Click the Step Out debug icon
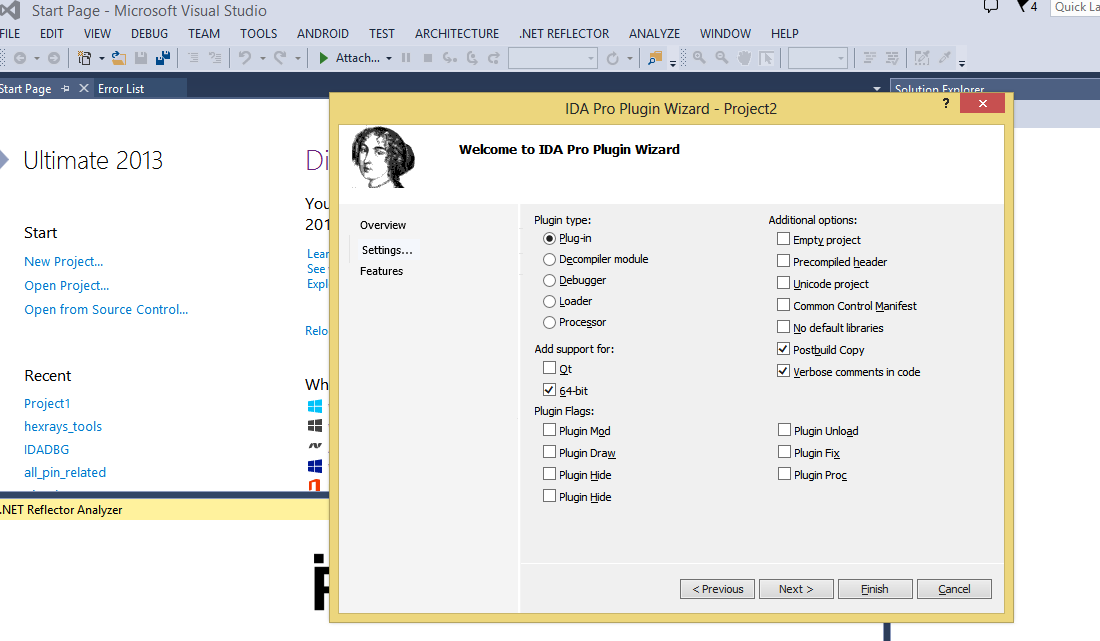The image size is (1100, 641). tap(494, 58)
